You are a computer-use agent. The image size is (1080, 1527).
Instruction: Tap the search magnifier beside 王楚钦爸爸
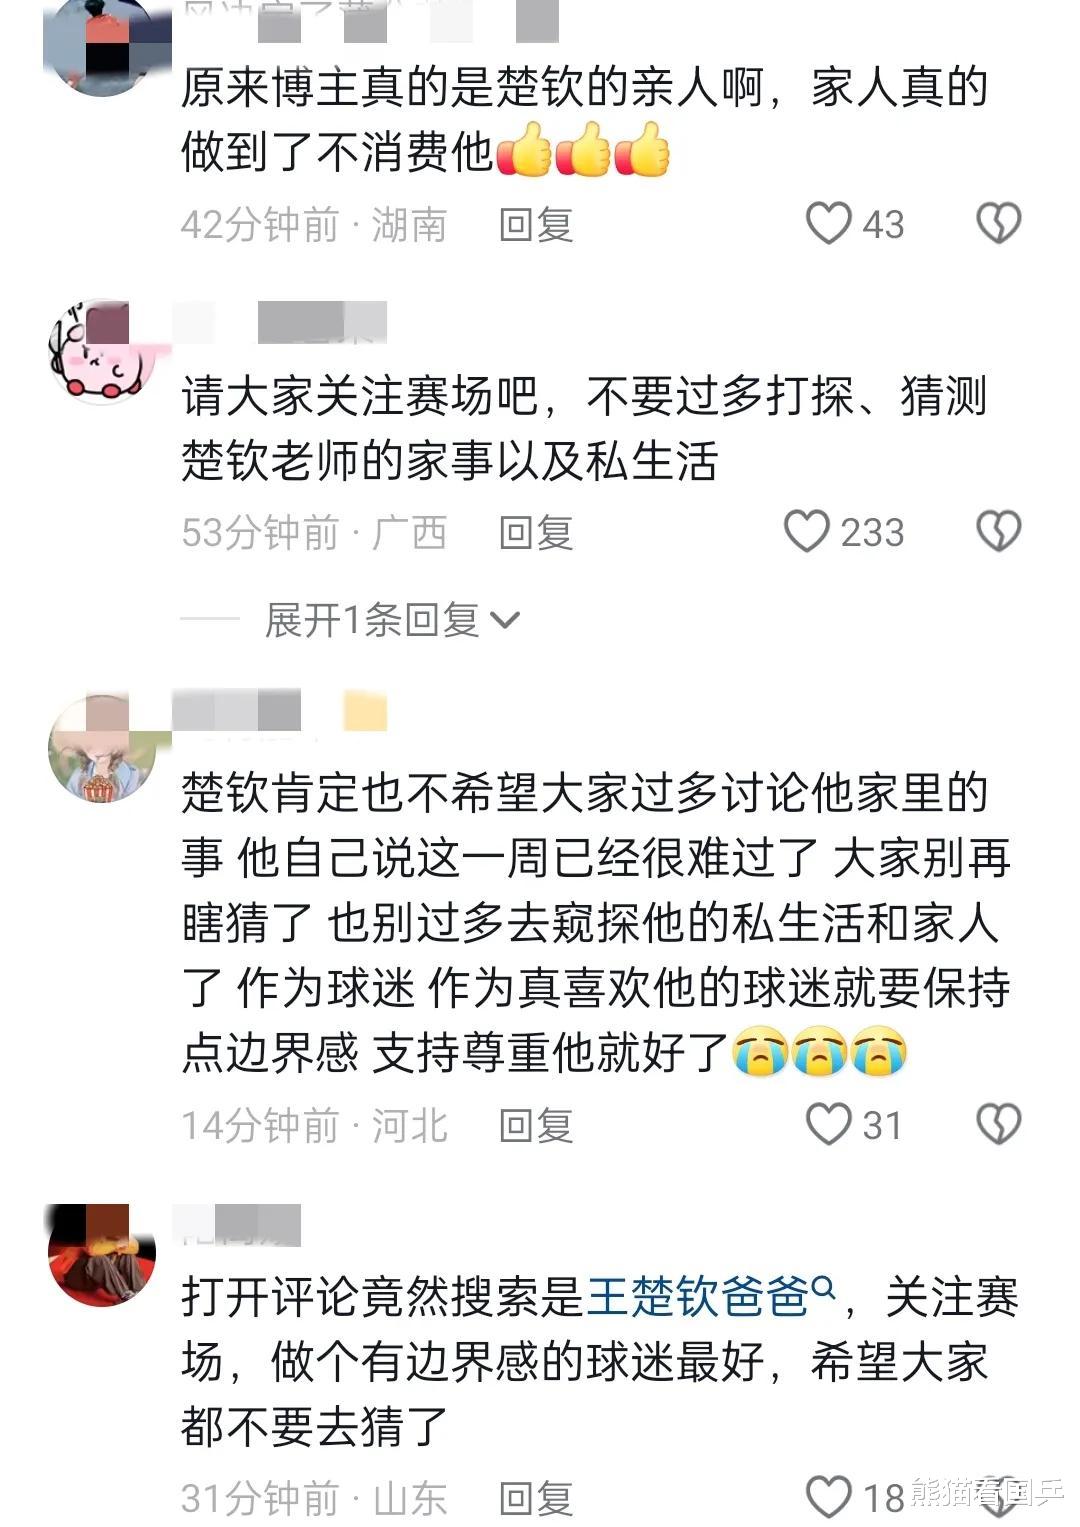tap(823, 1285)
